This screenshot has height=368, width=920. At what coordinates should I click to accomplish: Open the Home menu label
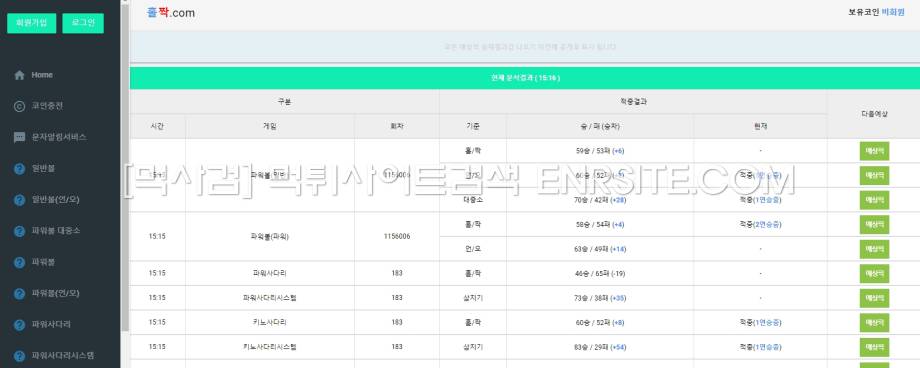tap(42, 75)
